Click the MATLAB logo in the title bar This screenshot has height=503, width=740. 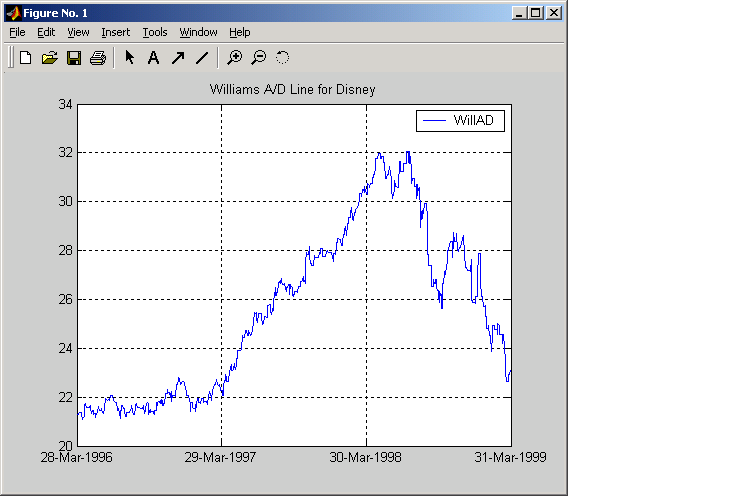[x=14, y=13]
